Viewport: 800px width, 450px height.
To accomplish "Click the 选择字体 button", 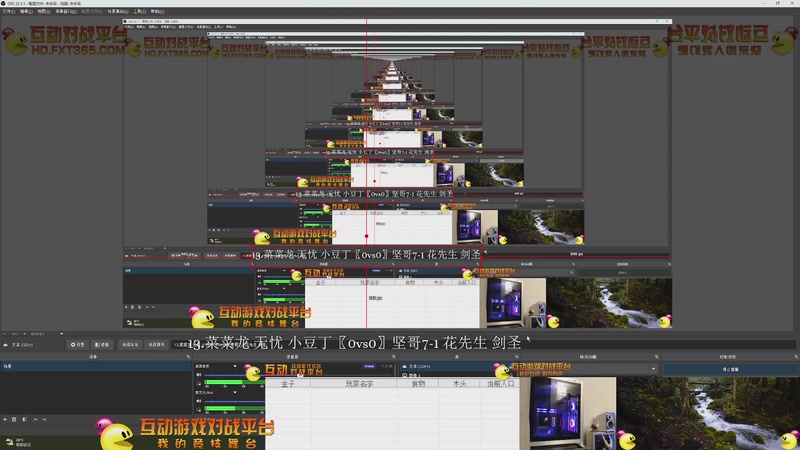I will coord(130,345).
